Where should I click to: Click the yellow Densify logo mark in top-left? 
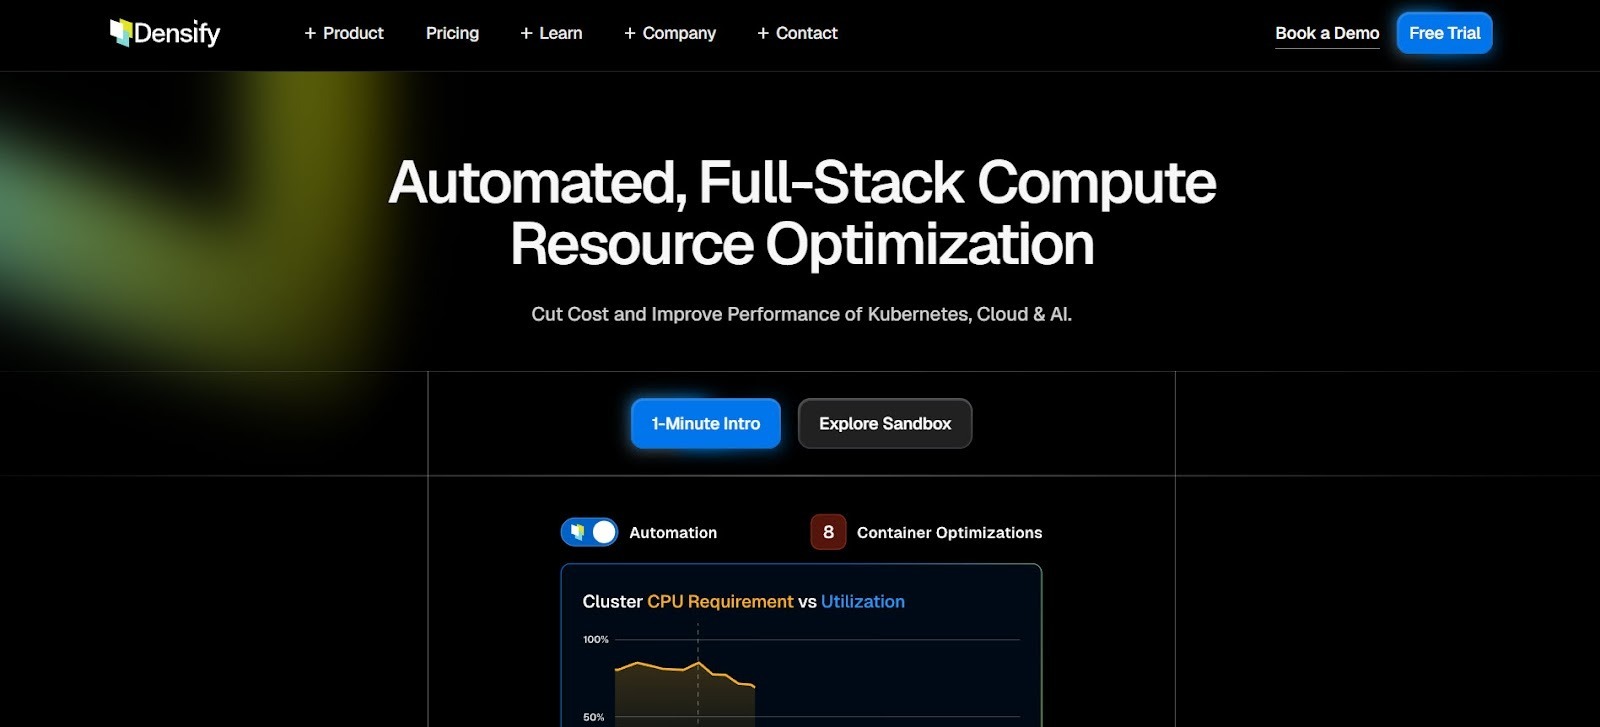click(x=119, y=32)
